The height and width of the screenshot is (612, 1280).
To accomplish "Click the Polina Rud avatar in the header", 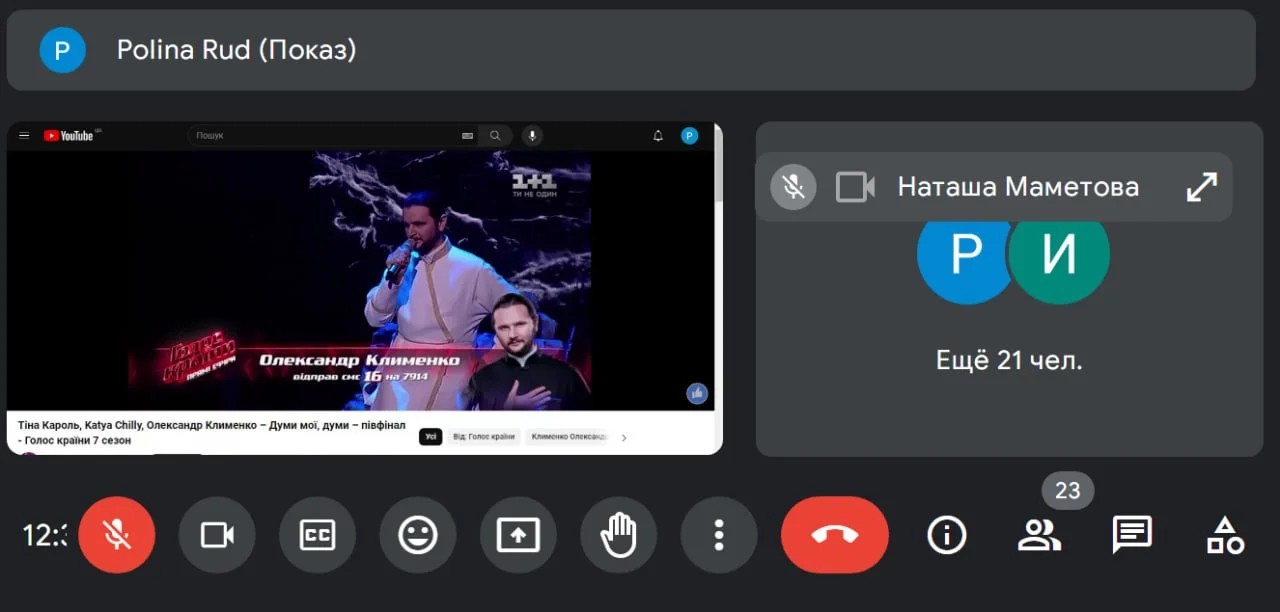I will [x=62, y=50].
